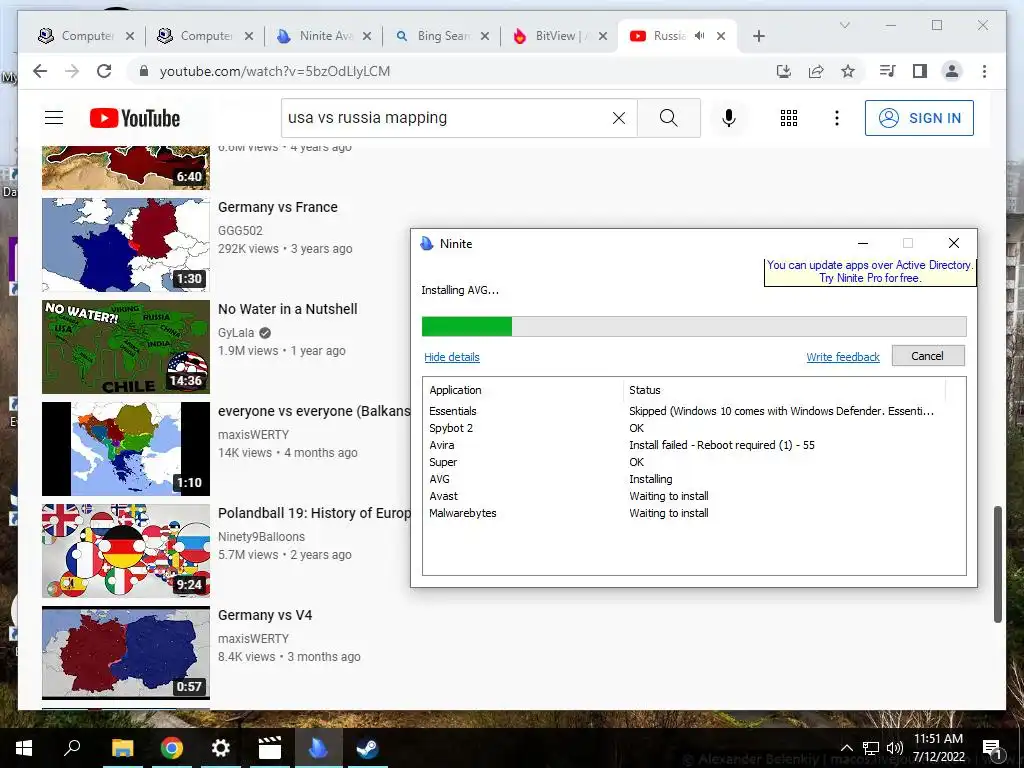Open Germany vs V4 thumbnail

point(126,652)
